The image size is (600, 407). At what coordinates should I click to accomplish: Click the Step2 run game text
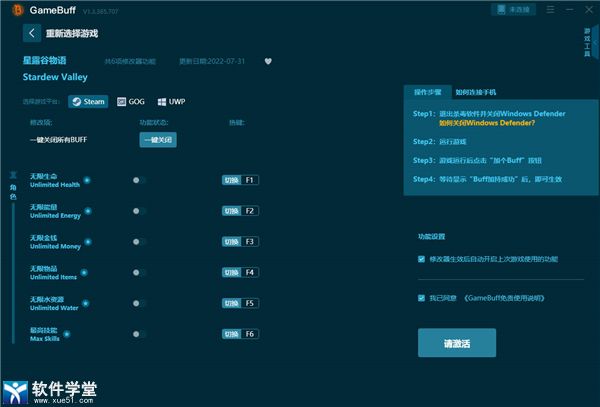[440, 142]
